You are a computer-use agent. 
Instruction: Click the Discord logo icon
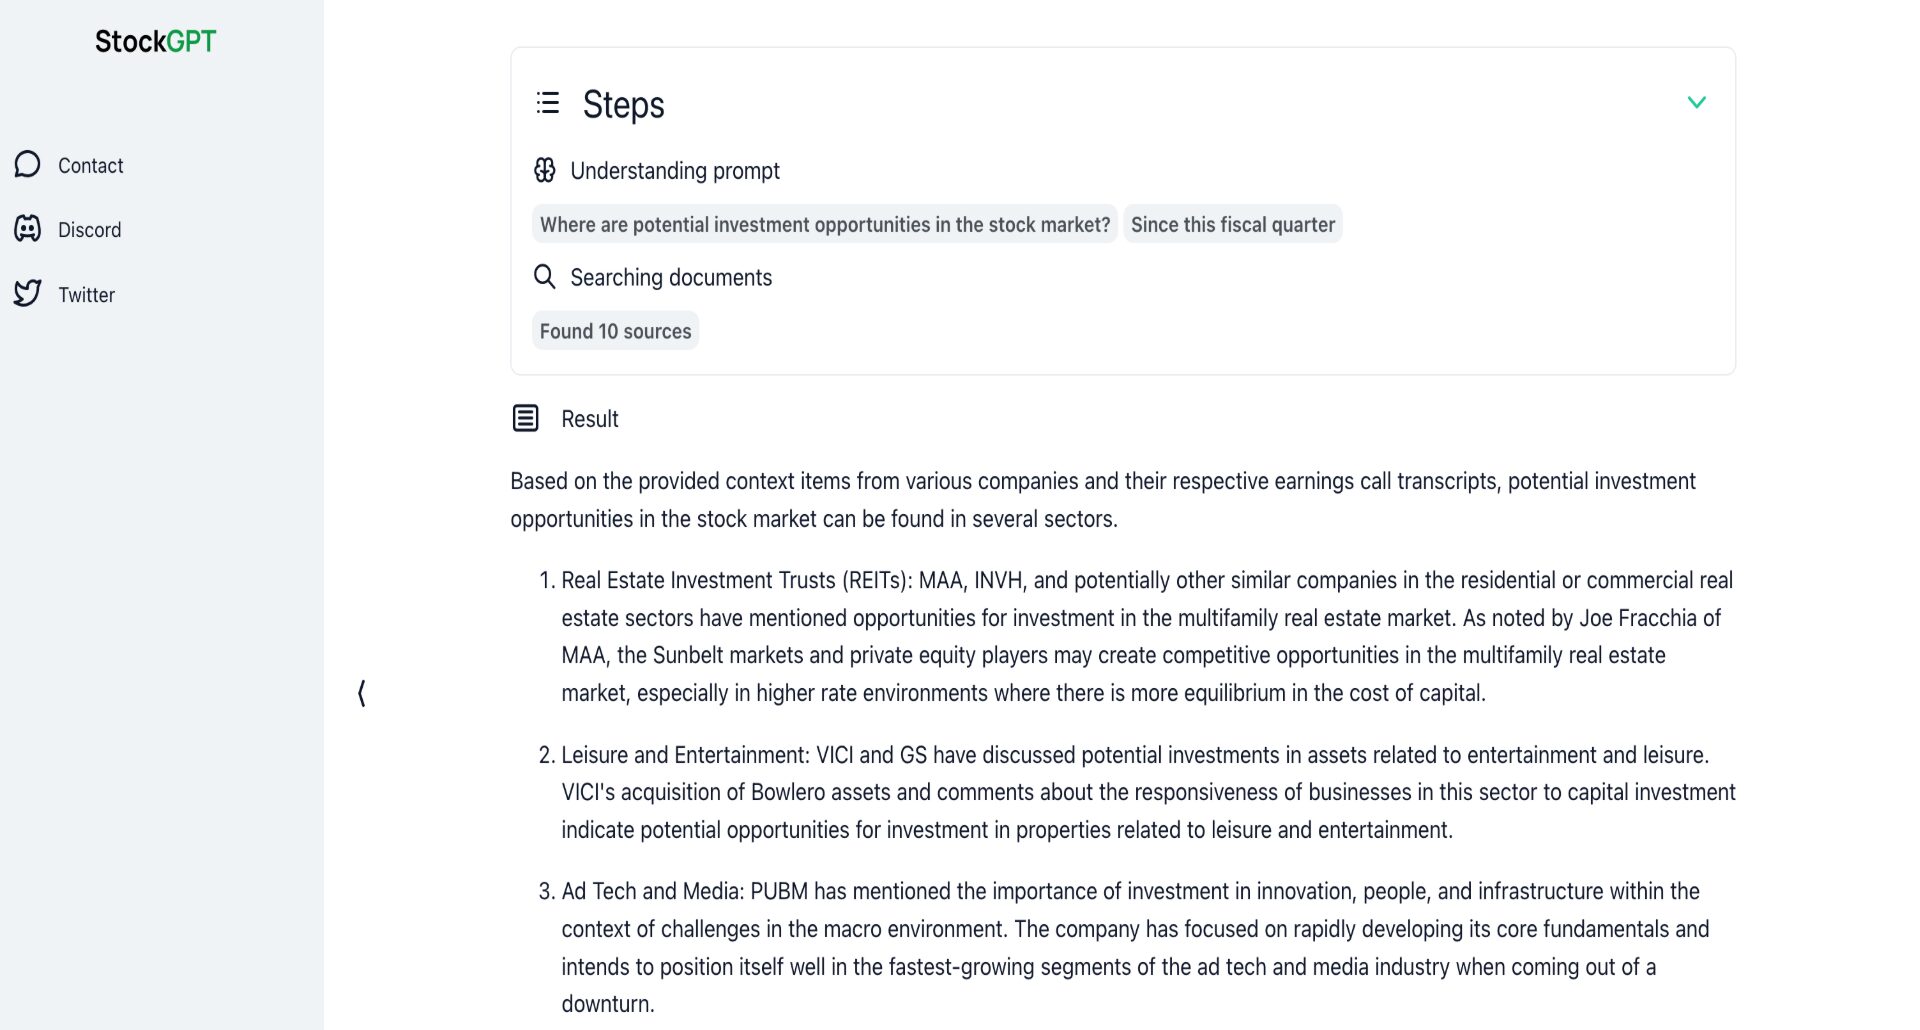pyautogui.click(x=28, y=229)
